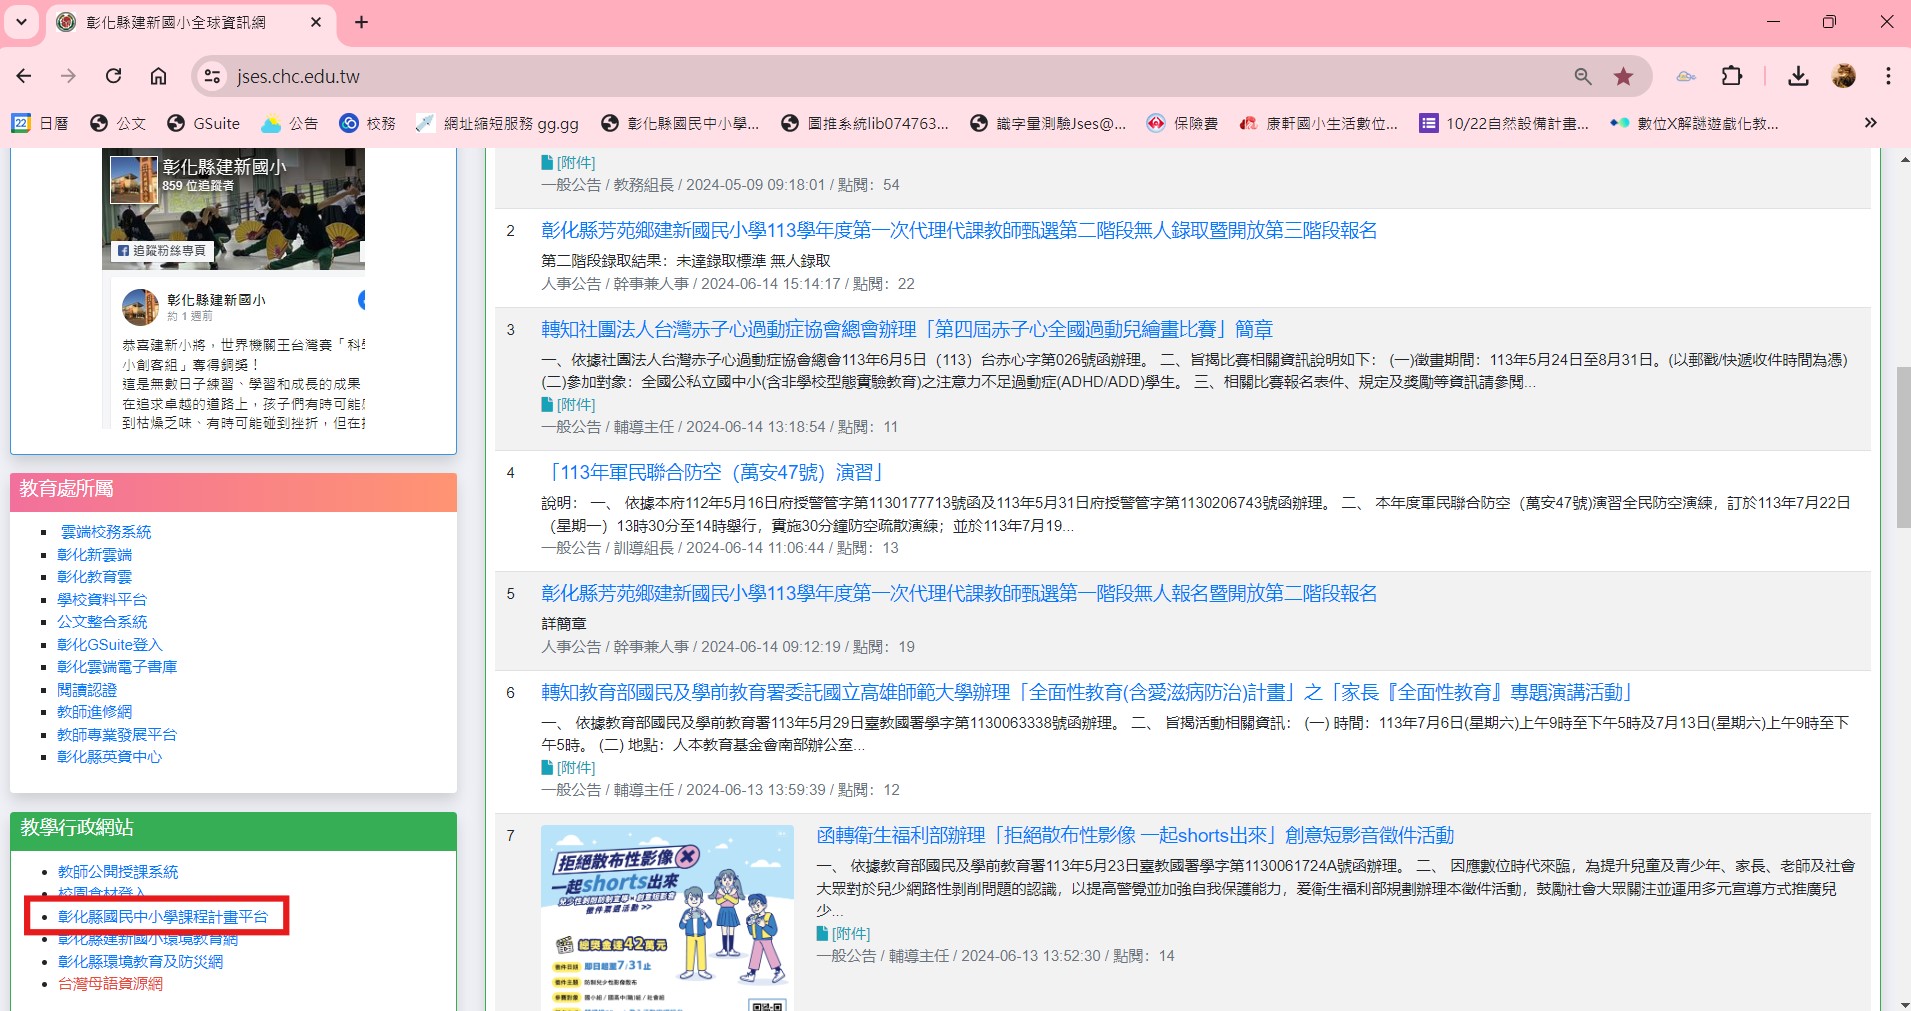Viewport: 1911px width, 1011px height.
Task: Open the tab search dropdown arrow
Action: tap(21, 22)
